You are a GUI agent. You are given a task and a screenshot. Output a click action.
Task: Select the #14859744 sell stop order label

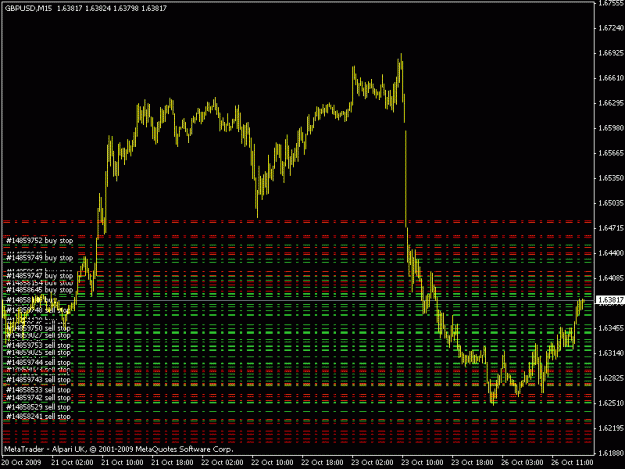(x=38, y=363)
